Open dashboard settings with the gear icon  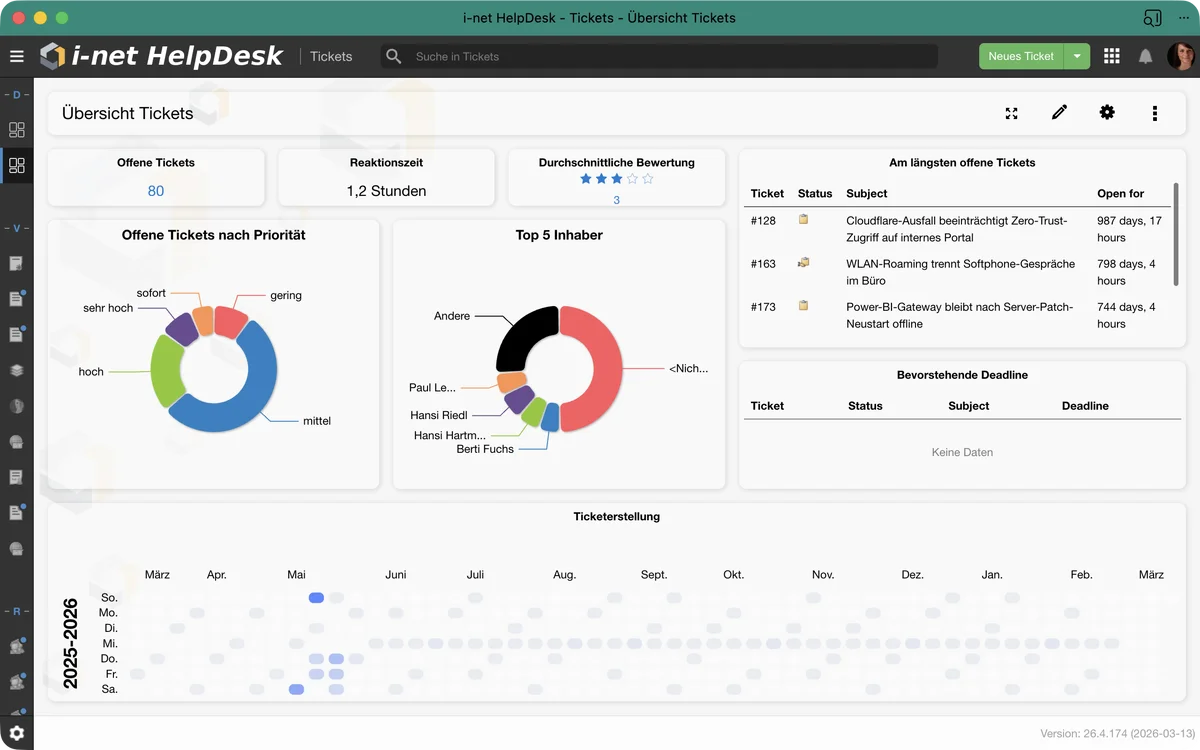[1107, 113]
